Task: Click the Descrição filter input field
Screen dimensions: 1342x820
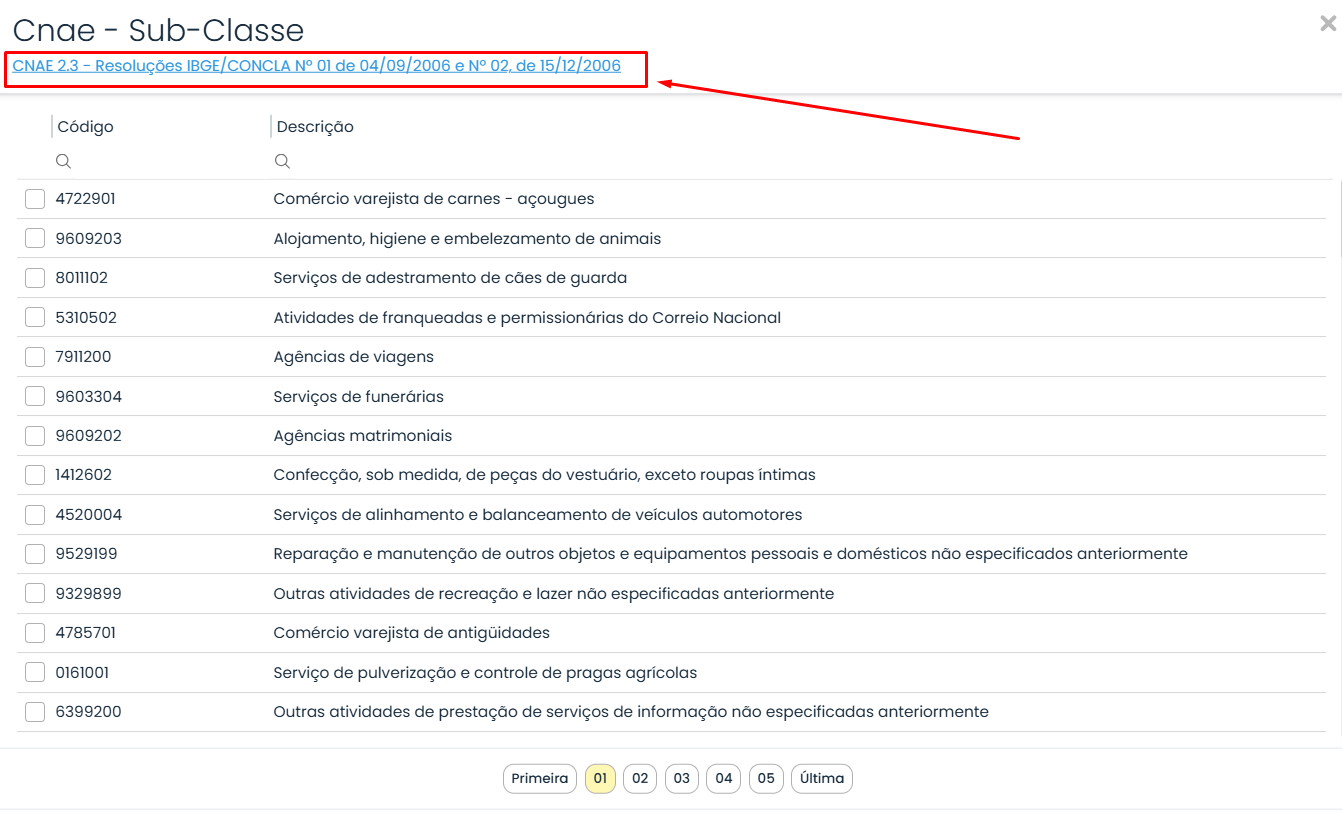Action: coord(800,161)
